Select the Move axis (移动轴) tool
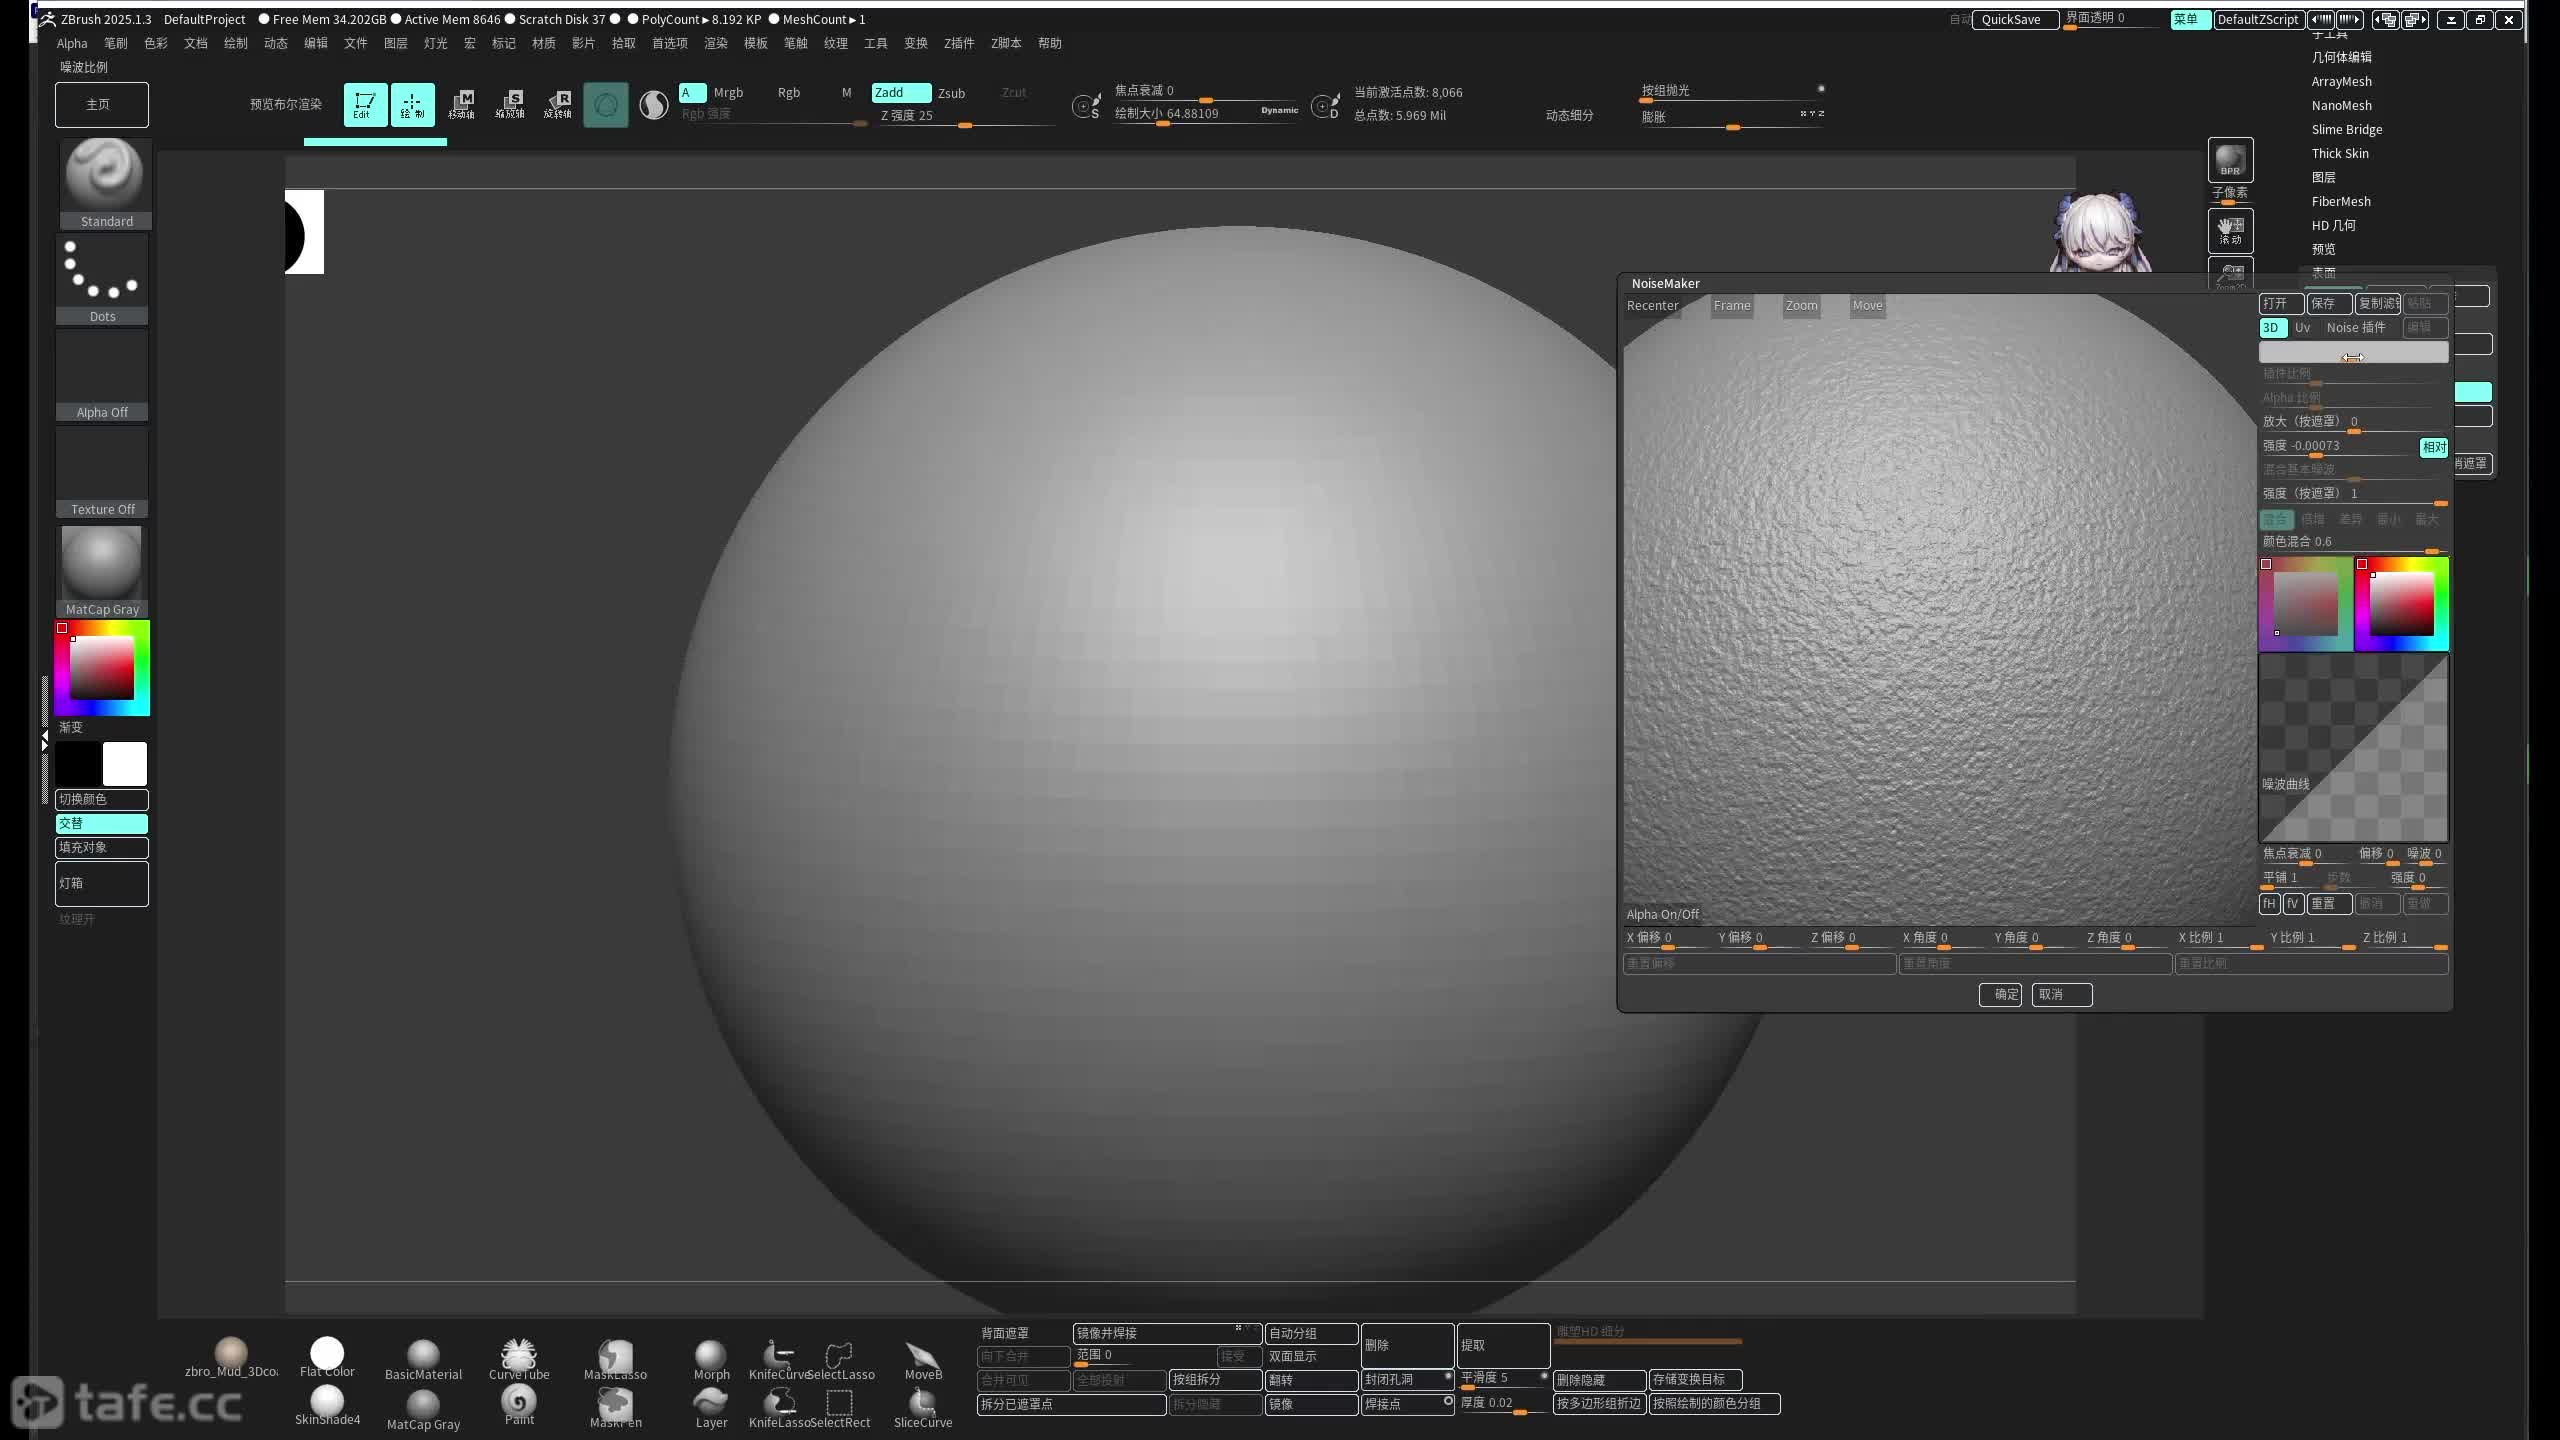The height and width of the screenshot is (1440, 2560). point(461,105)
